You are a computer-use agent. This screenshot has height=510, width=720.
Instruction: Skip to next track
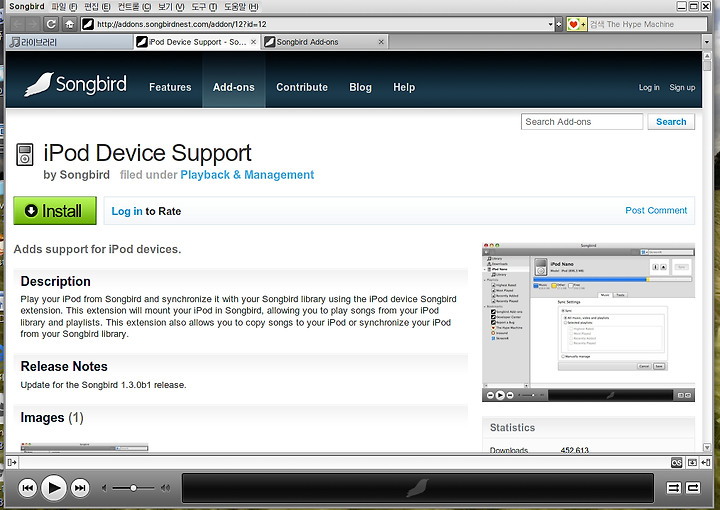coord(80,488)
